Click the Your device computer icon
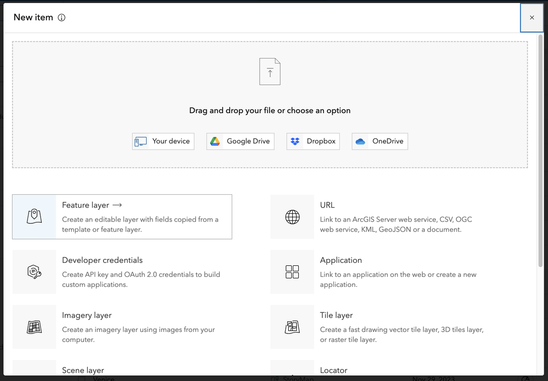The image size is (548, 381). (x=140, y=142)
